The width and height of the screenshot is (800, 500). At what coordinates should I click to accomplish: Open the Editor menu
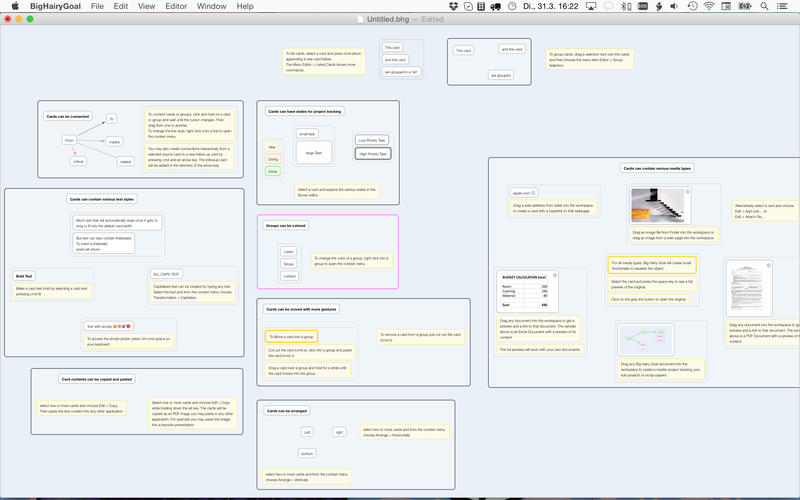176,6
